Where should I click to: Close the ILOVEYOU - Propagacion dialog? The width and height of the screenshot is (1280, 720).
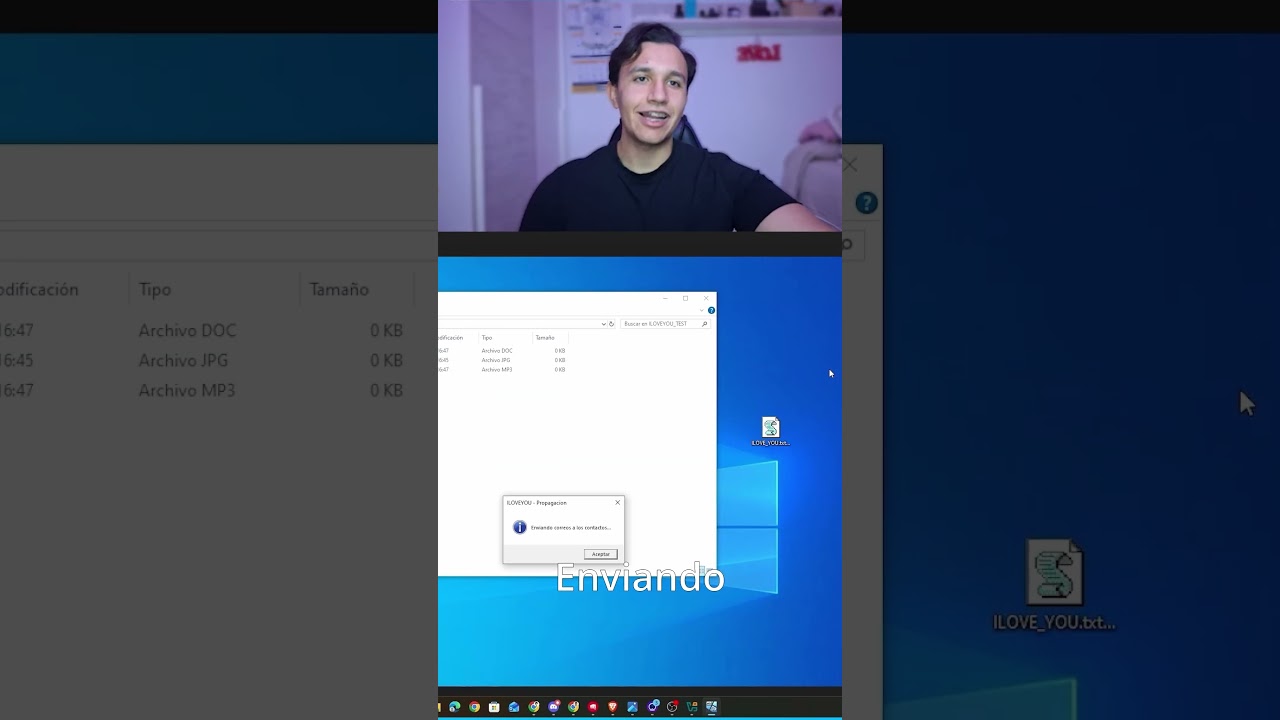pos(617,502)
